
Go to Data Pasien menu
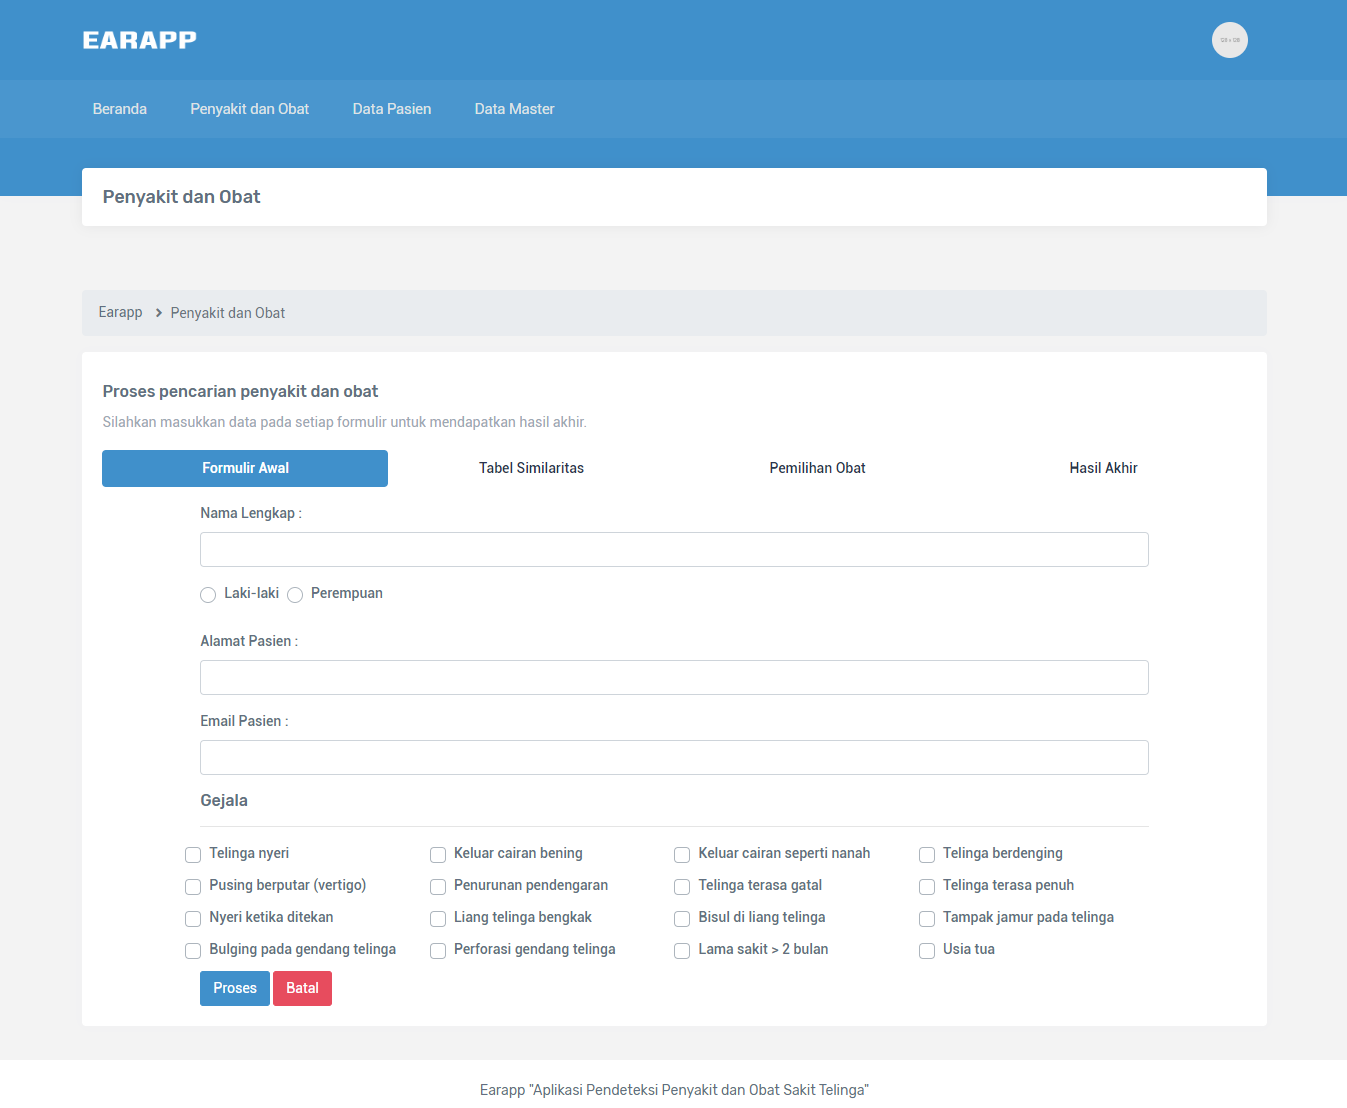click(x=391, y=109)
